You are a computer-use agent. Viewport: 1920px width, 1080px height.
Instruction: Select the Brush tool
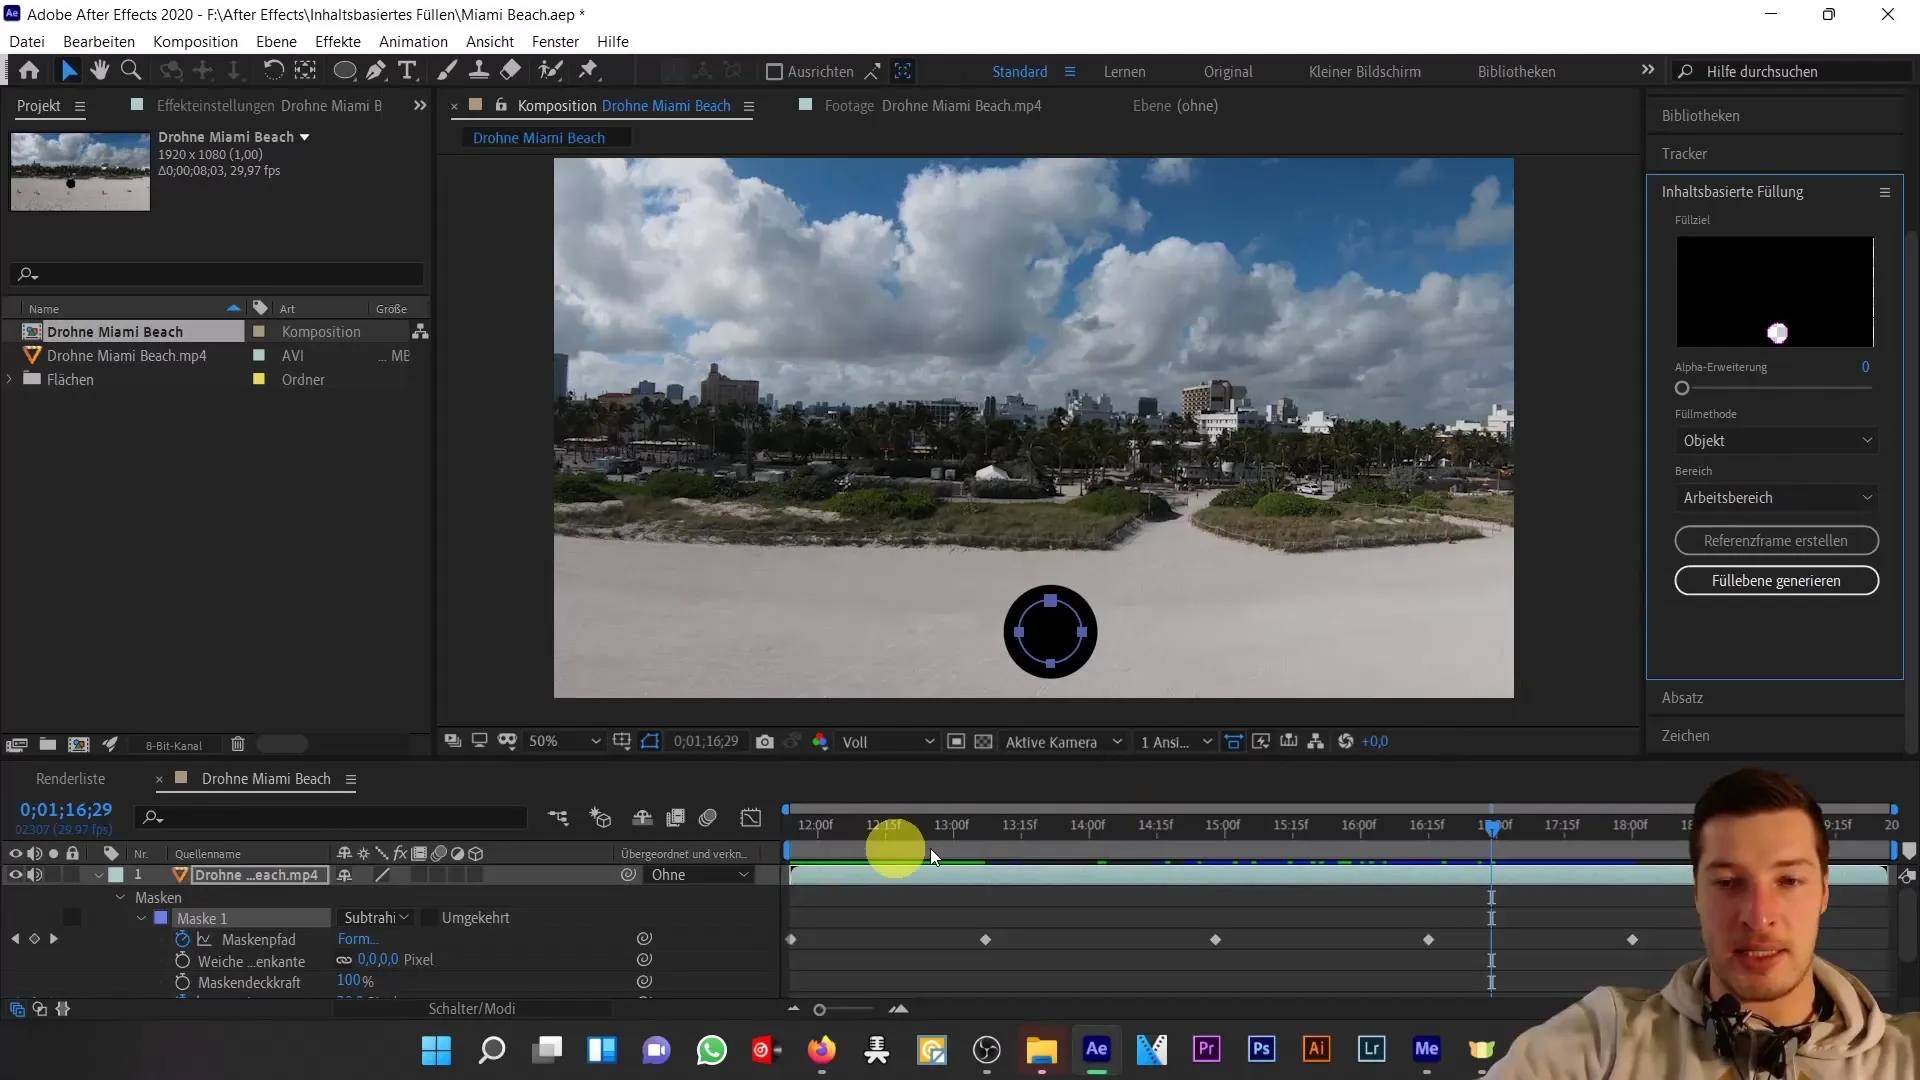click(x=447, y=71)
